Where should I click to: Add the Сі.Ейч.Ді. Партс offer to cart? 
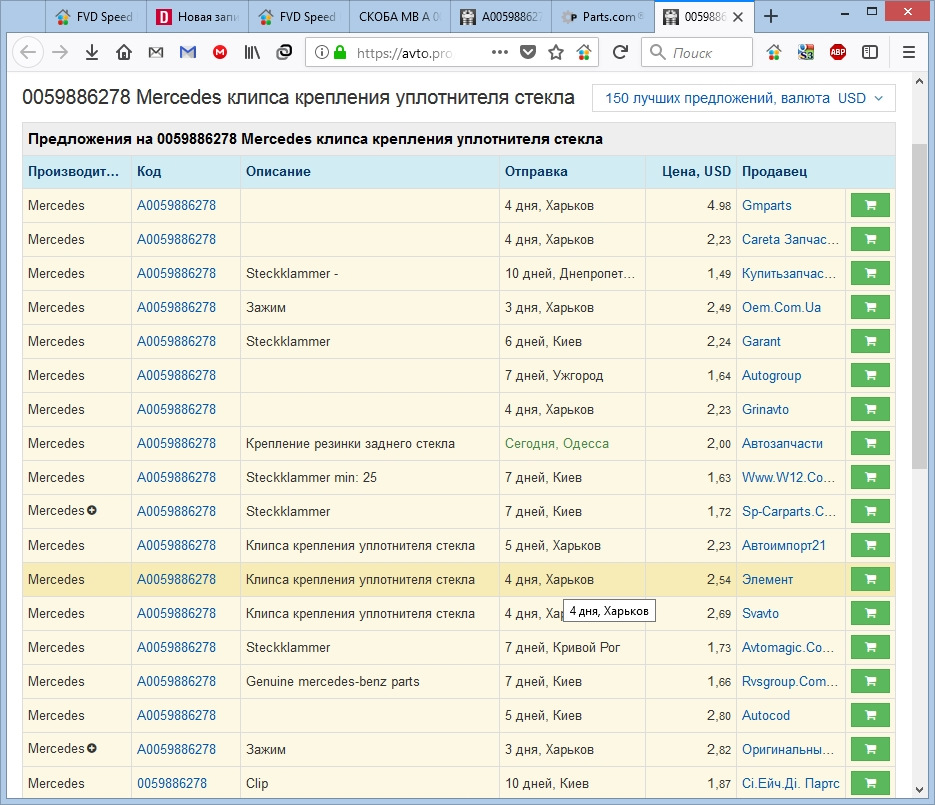(x=870, y=783)
